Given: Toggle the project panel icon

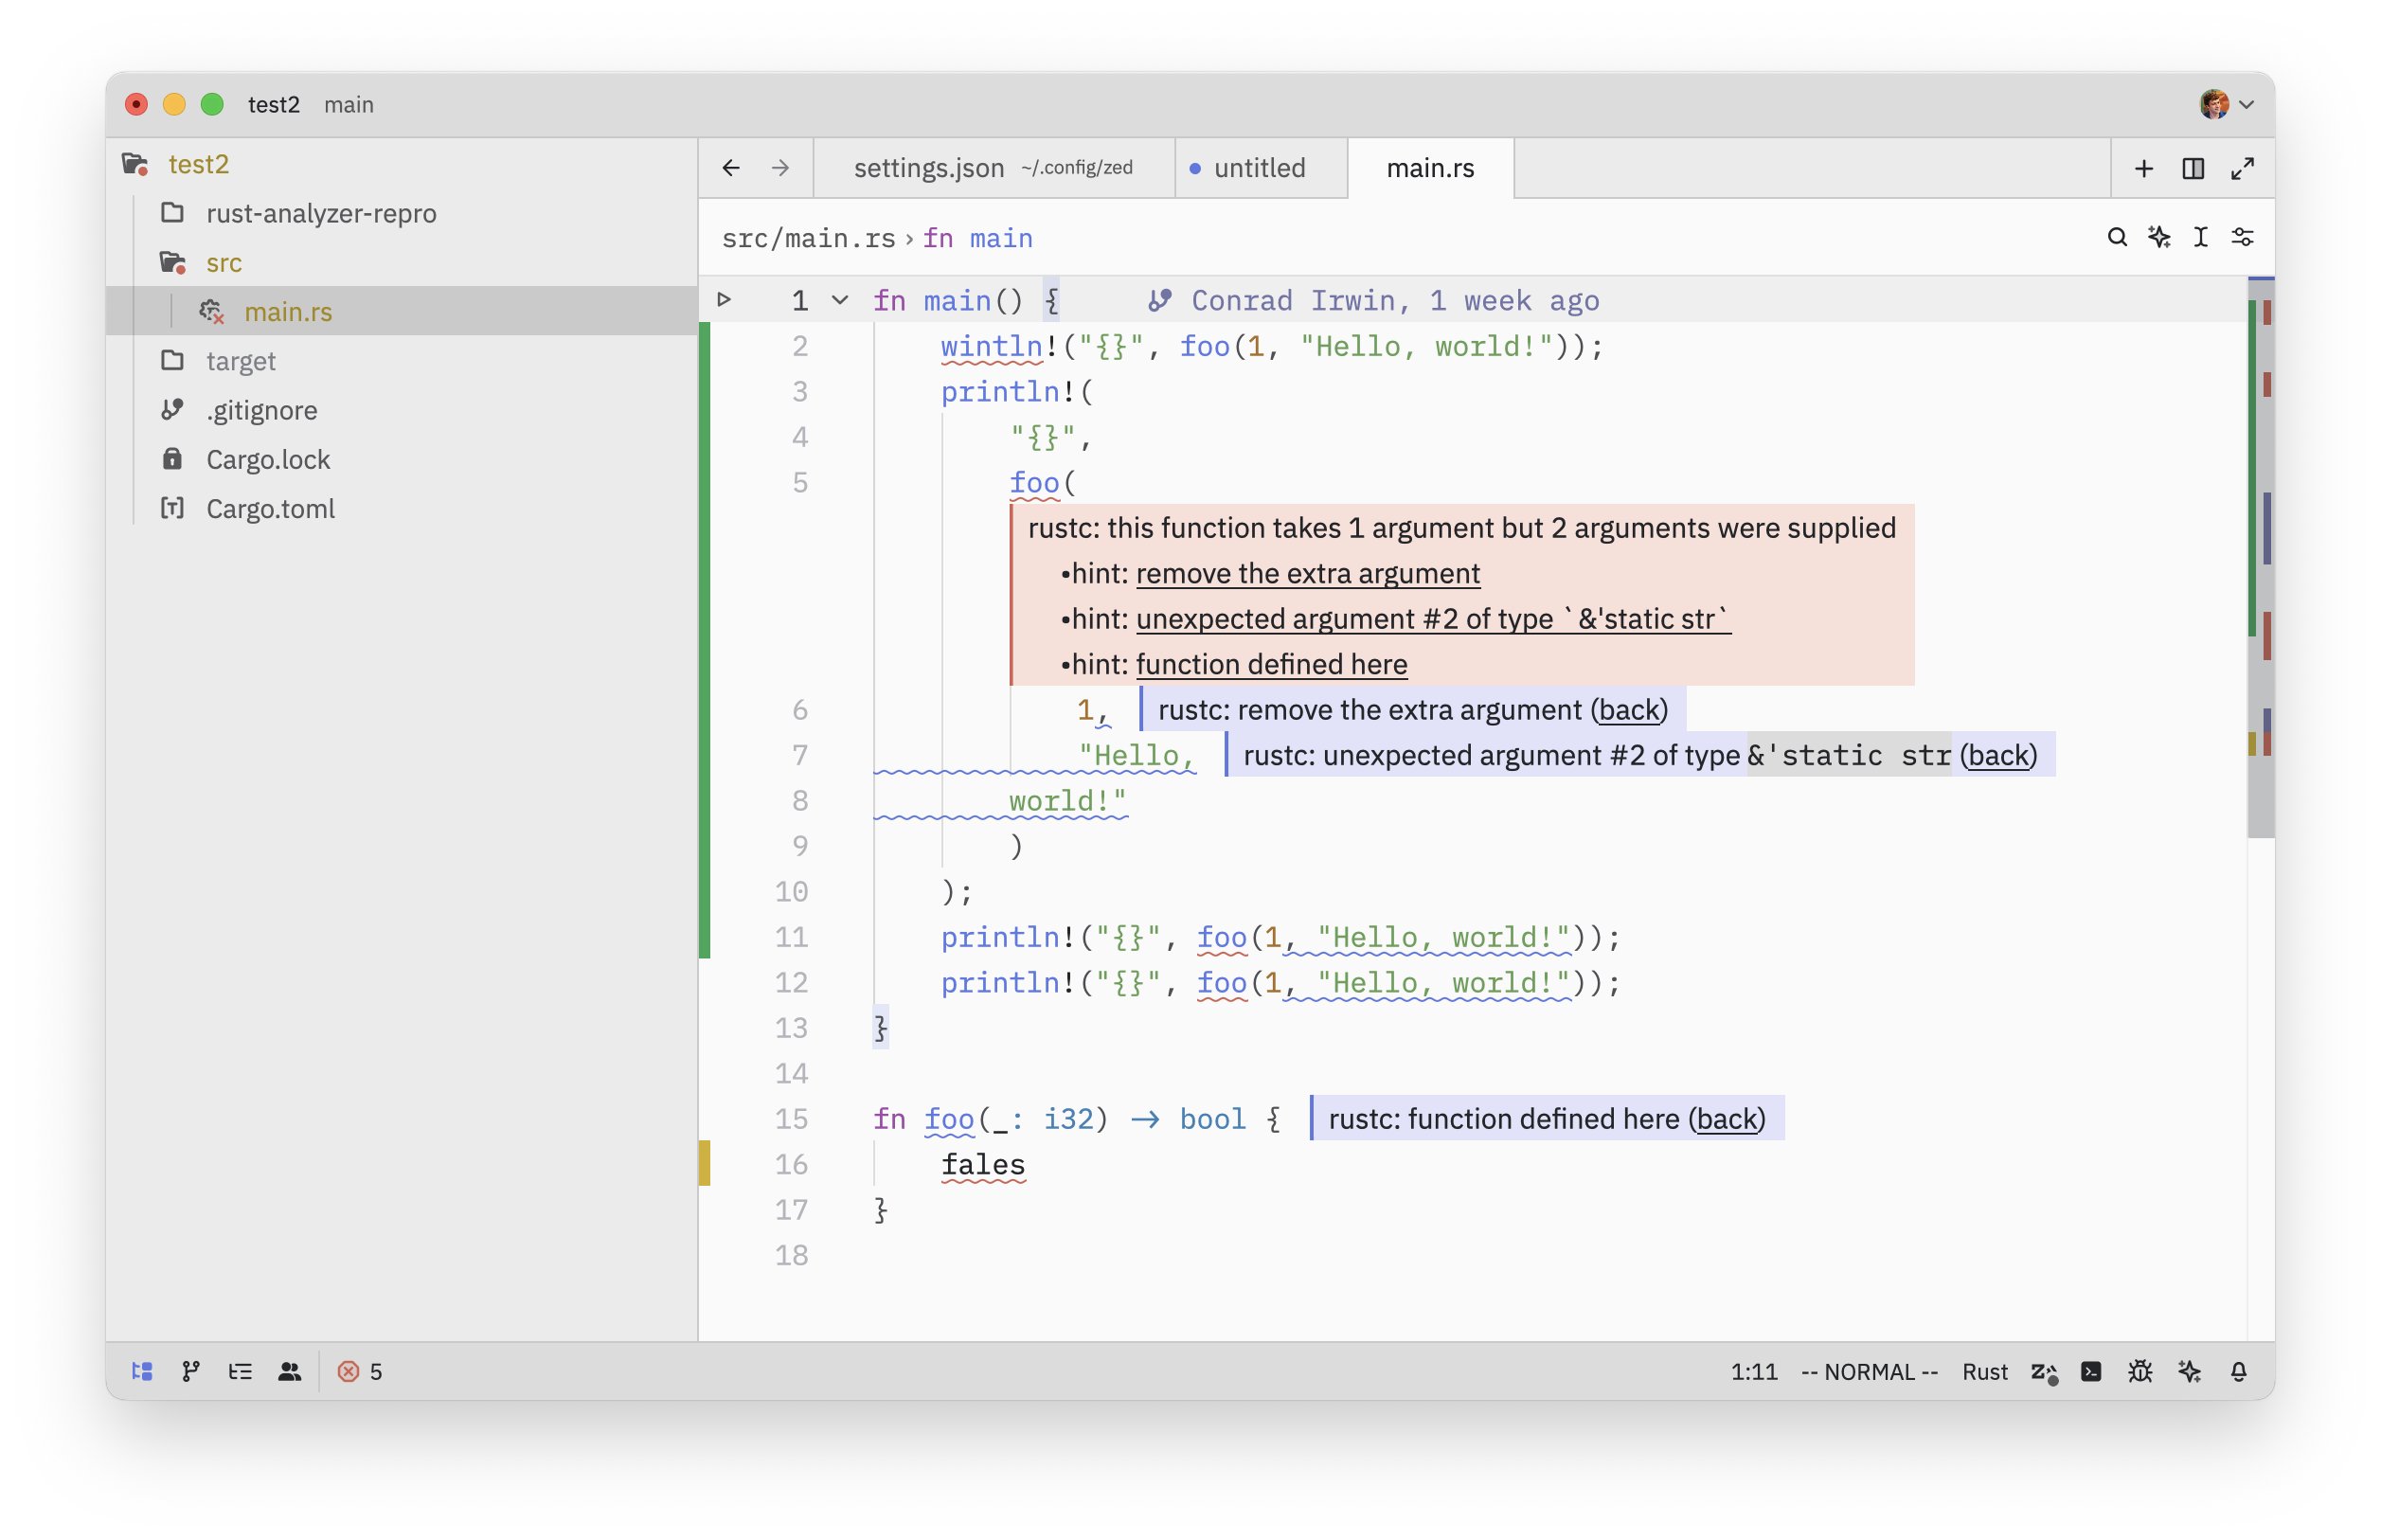Looking at the screenshot, I should (142, 1371).
